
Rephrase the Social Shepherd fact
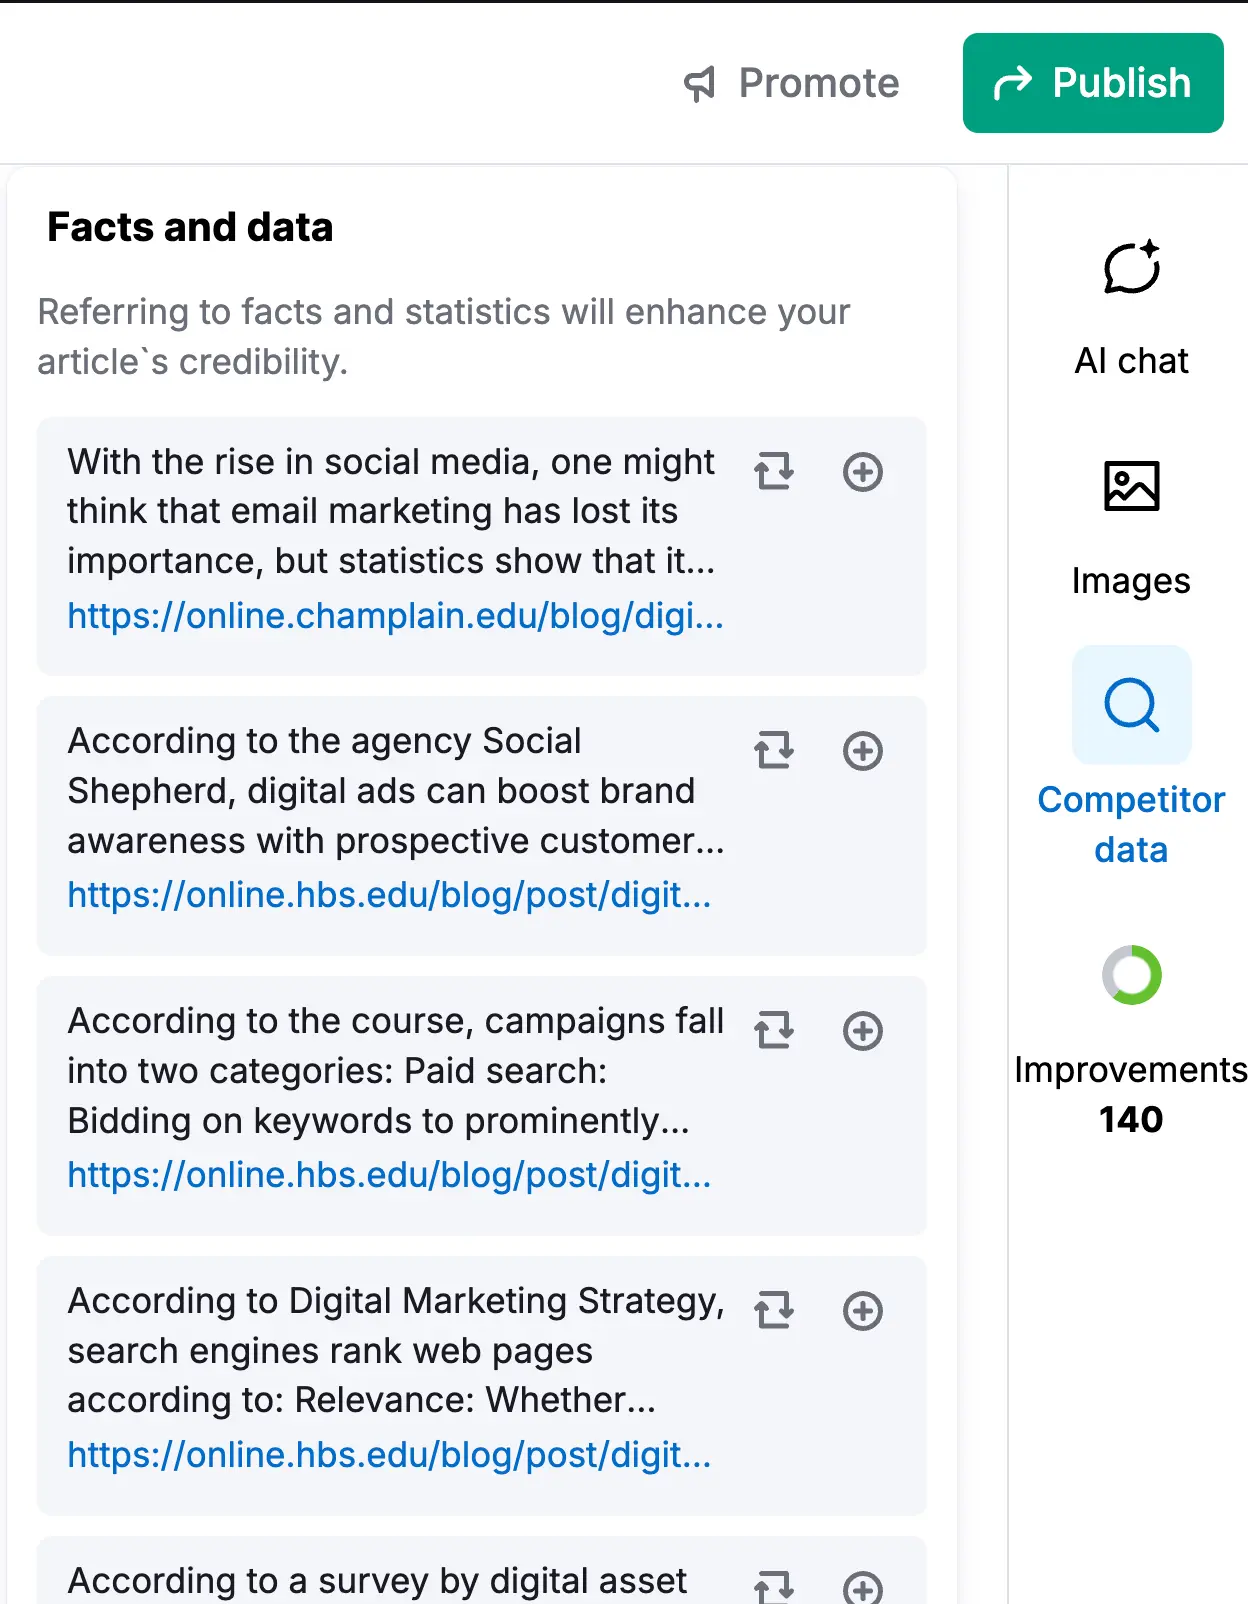[774, 750]
